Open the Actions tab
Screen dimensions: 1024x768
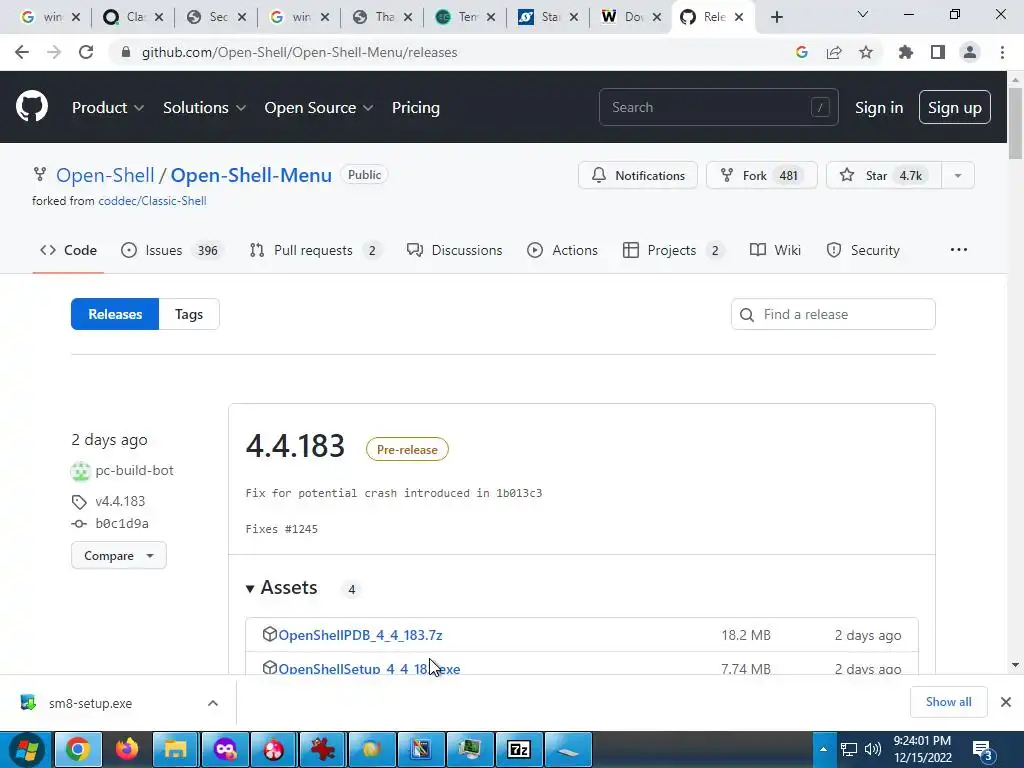coord(562,250)
